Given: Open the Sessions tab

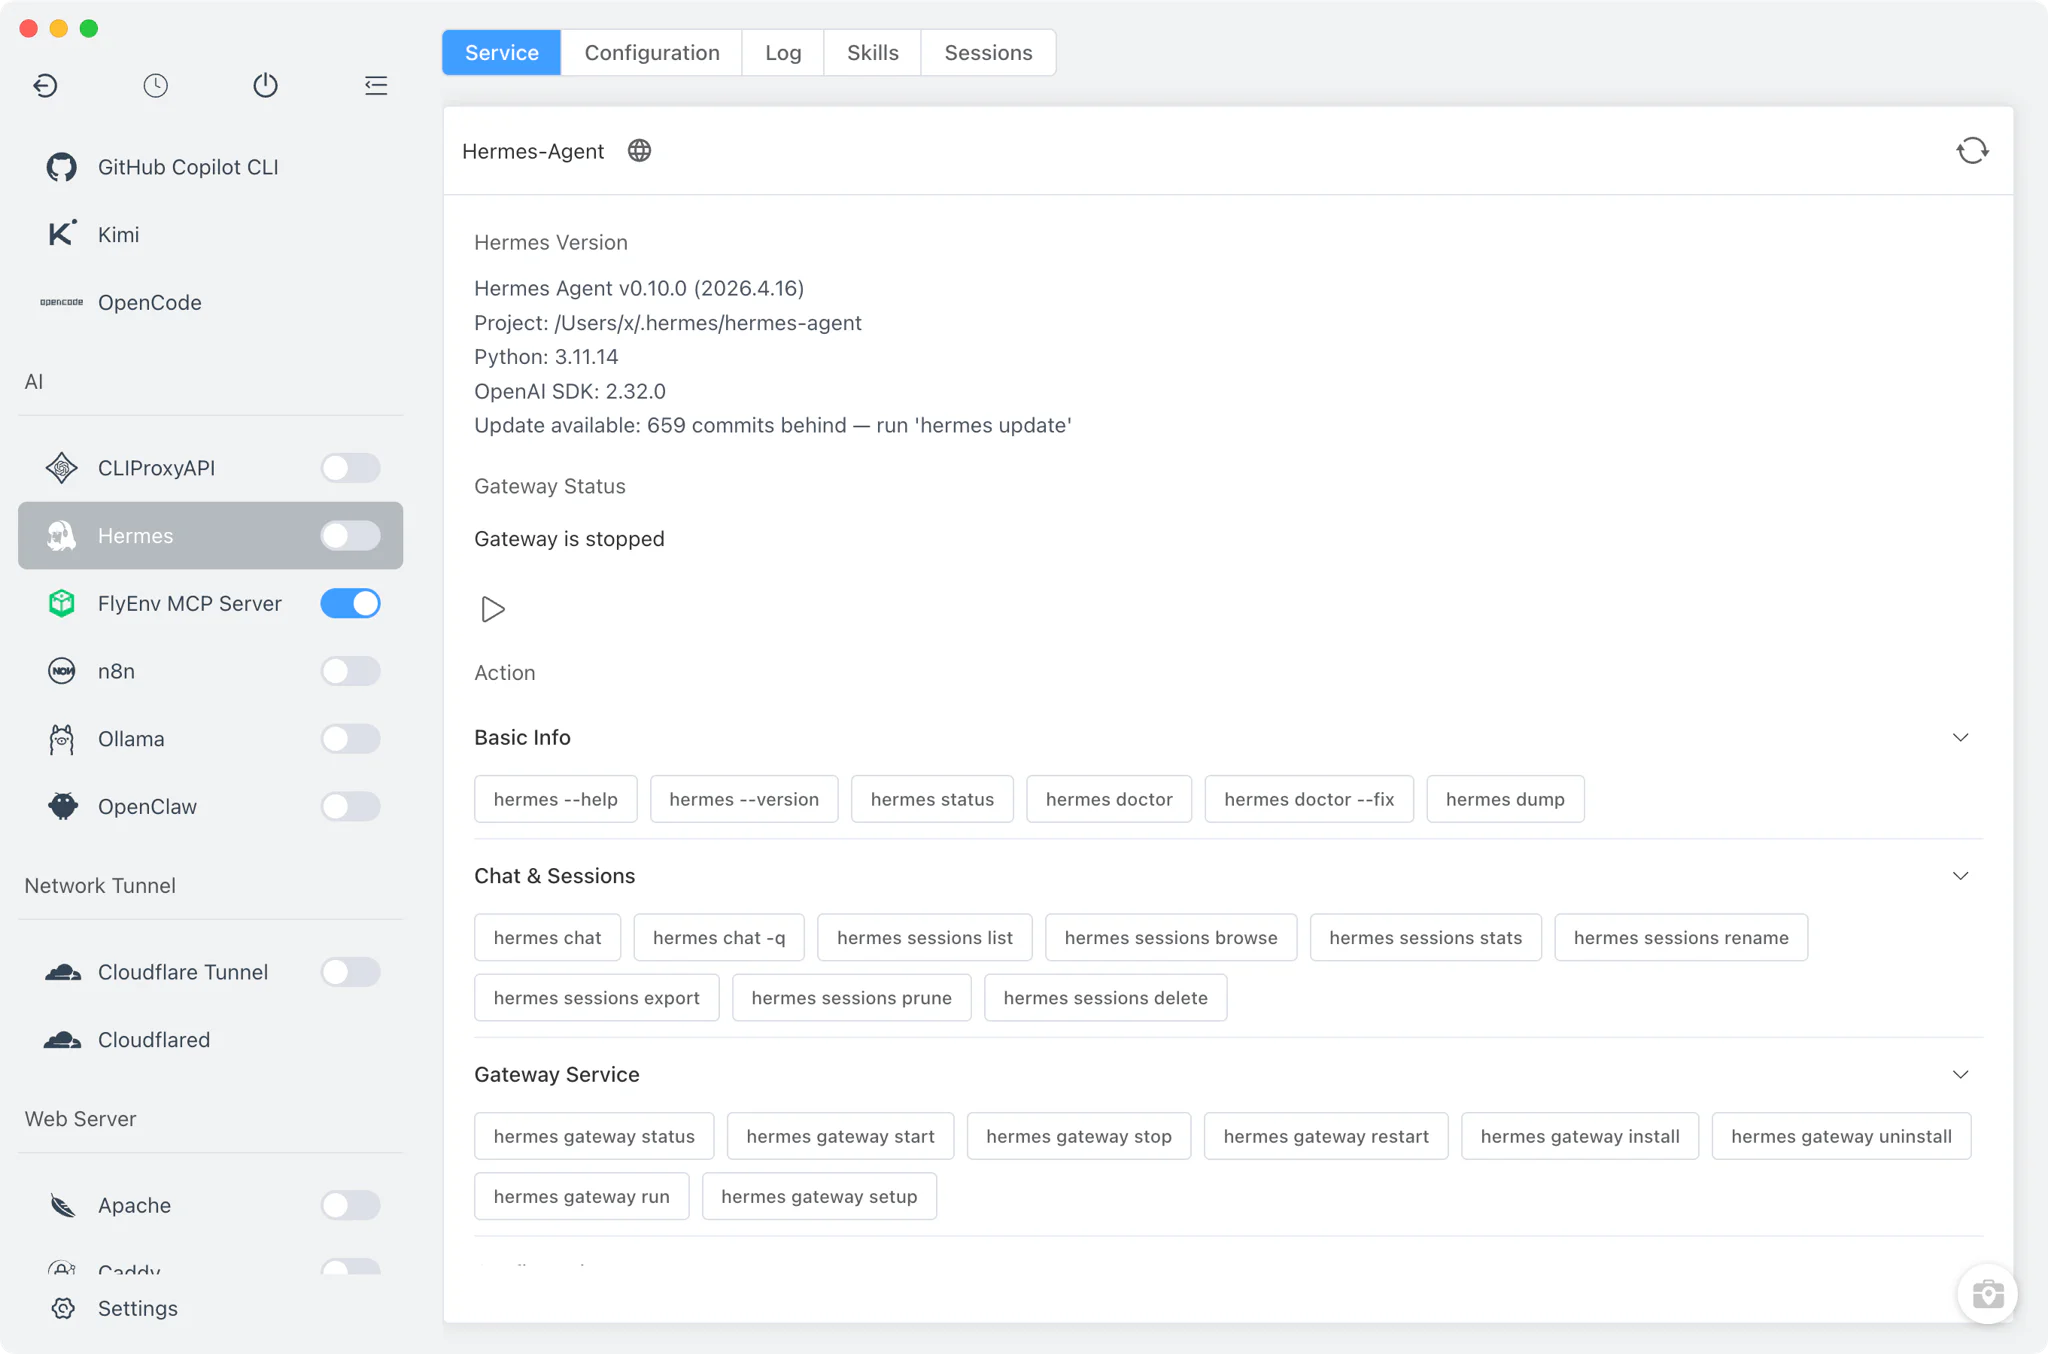Looking at the screenshot, I should pyautogui.click(x=988, y=53).
